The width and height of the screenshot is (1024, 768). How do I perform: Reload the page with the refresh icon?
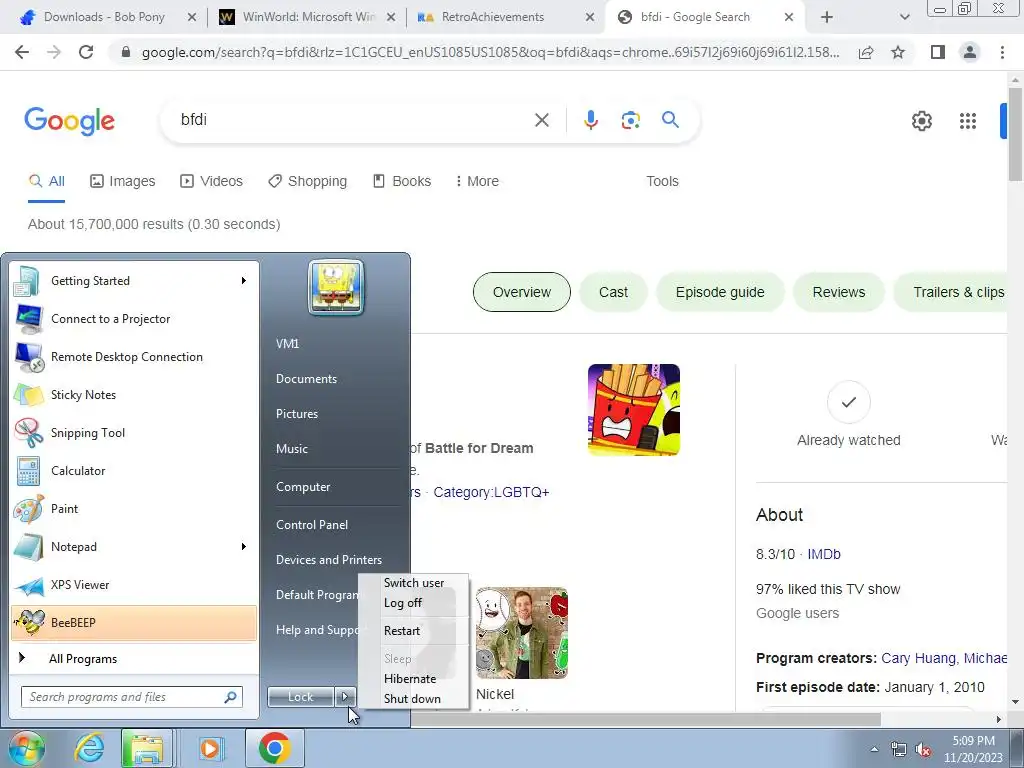(86, 52)
